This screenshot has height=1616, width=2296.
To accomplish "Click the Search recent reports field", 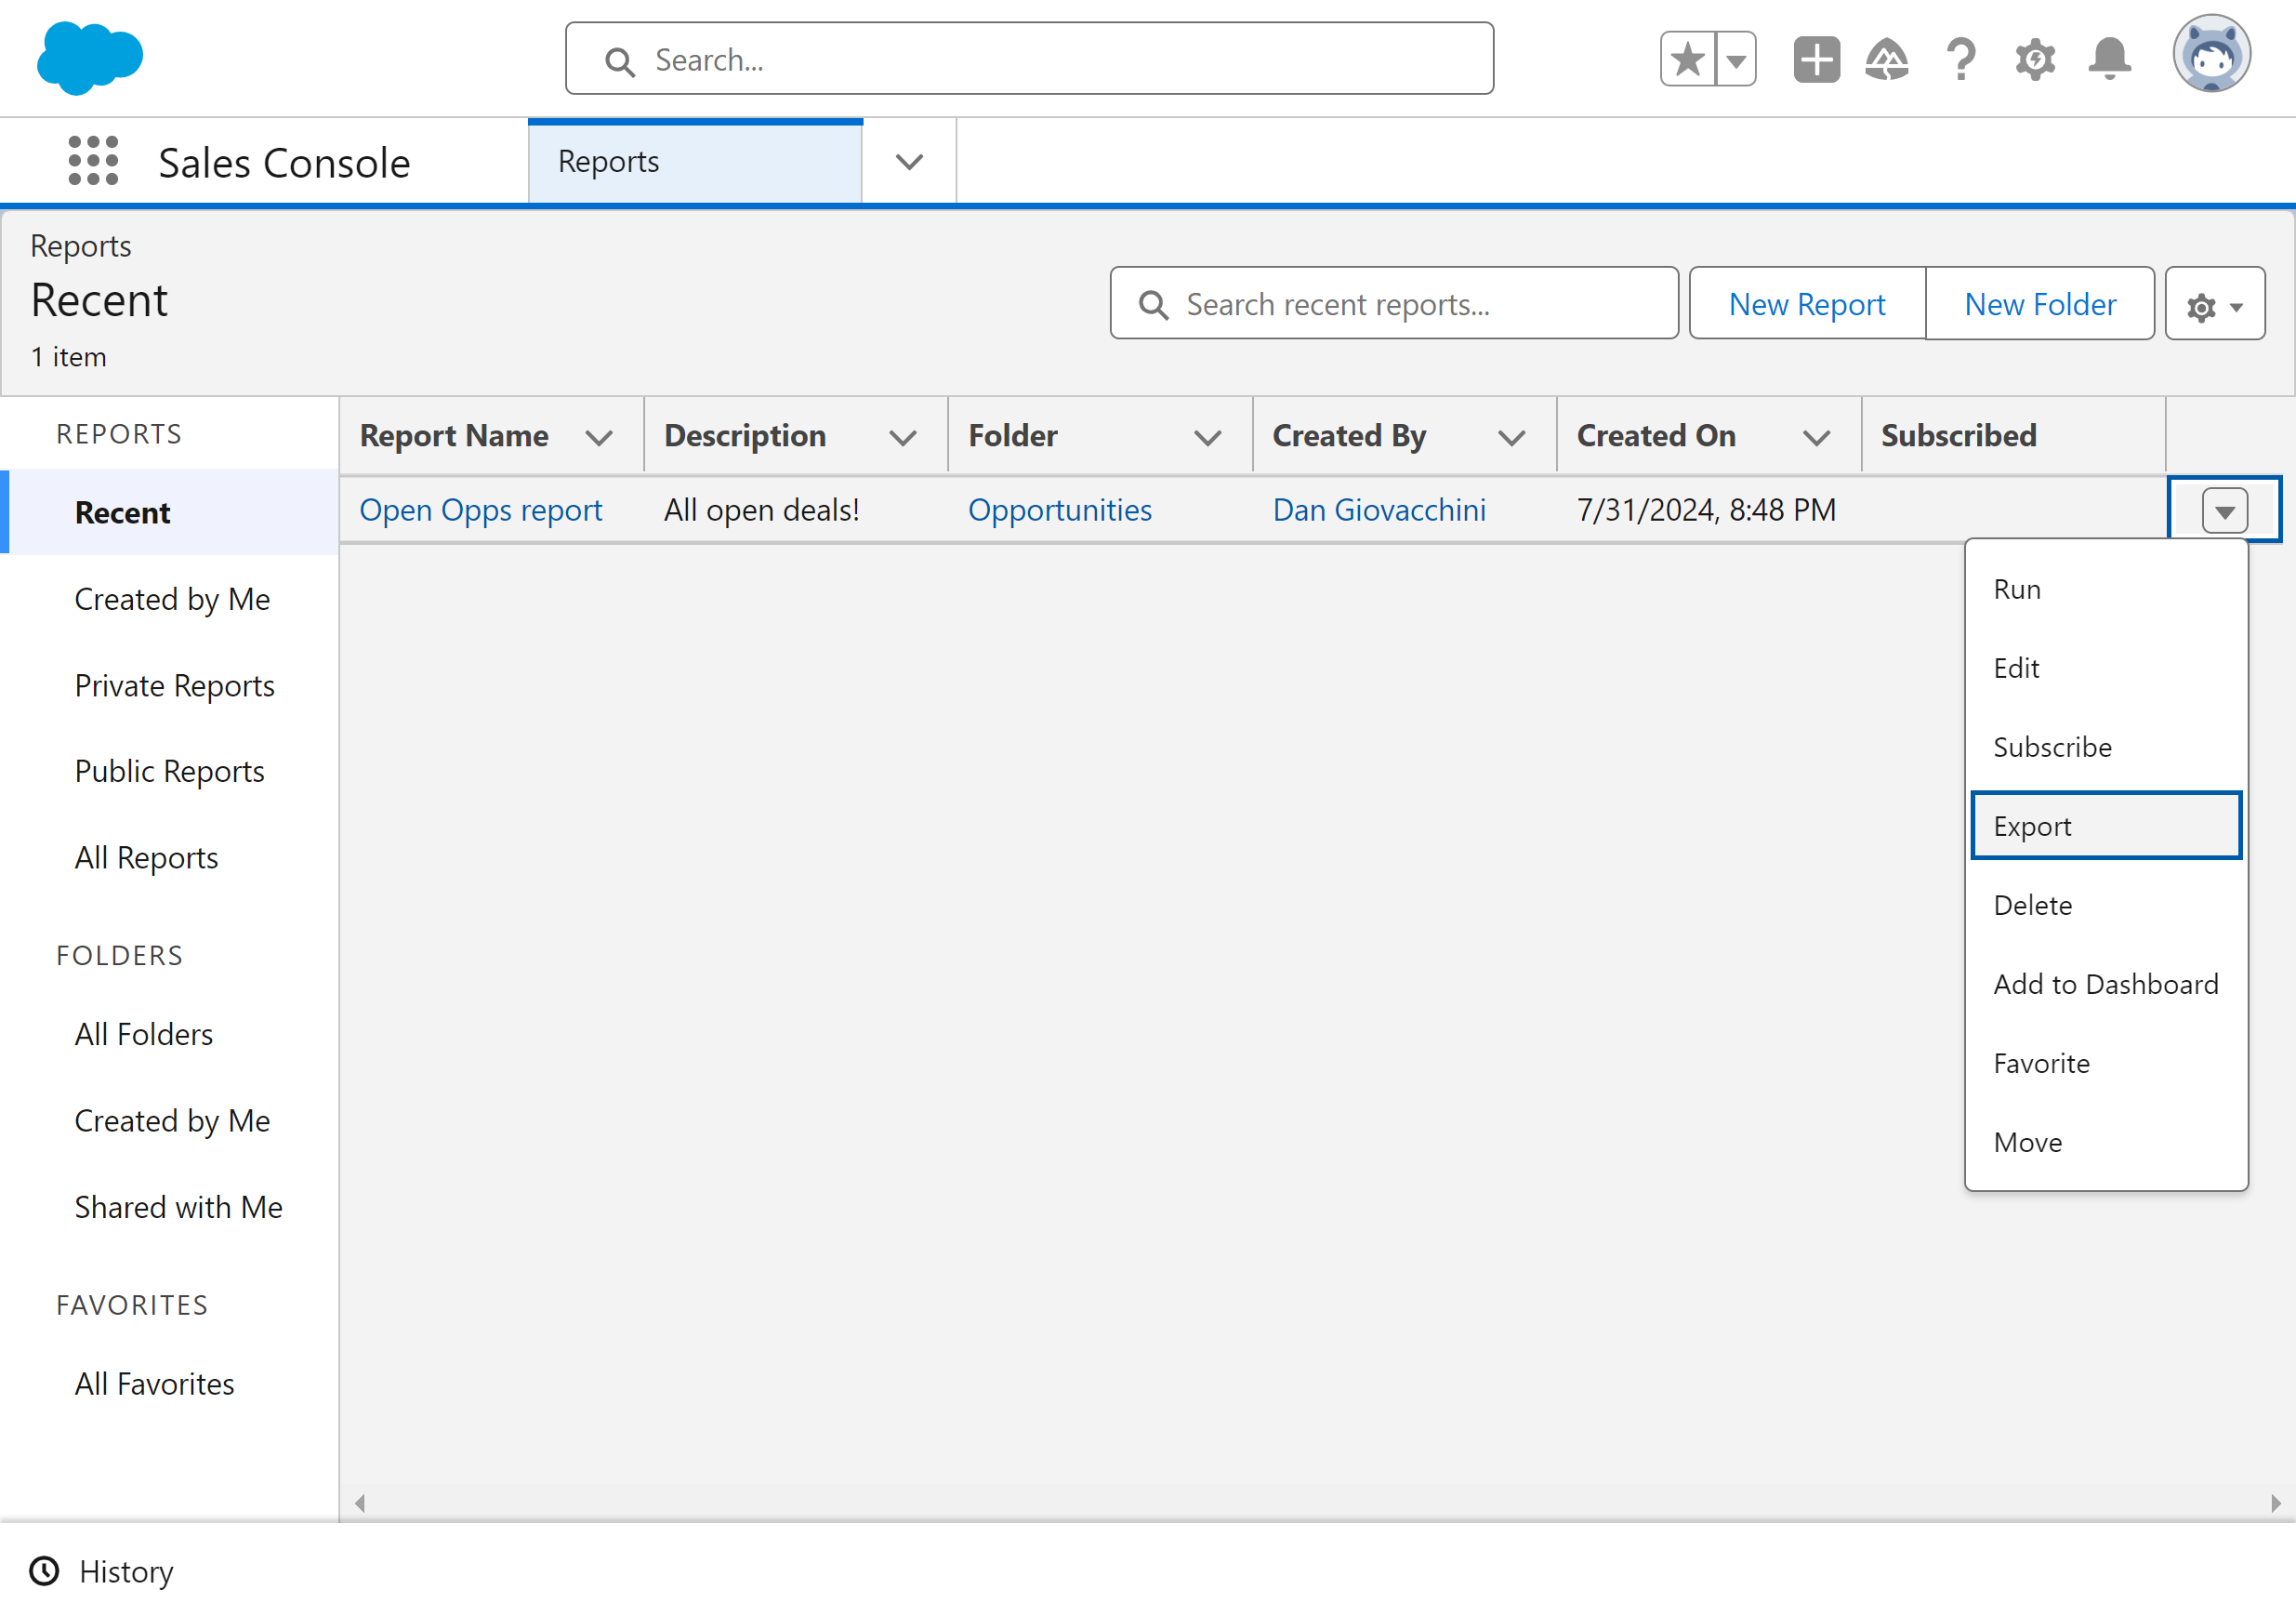I will 1394,304.
